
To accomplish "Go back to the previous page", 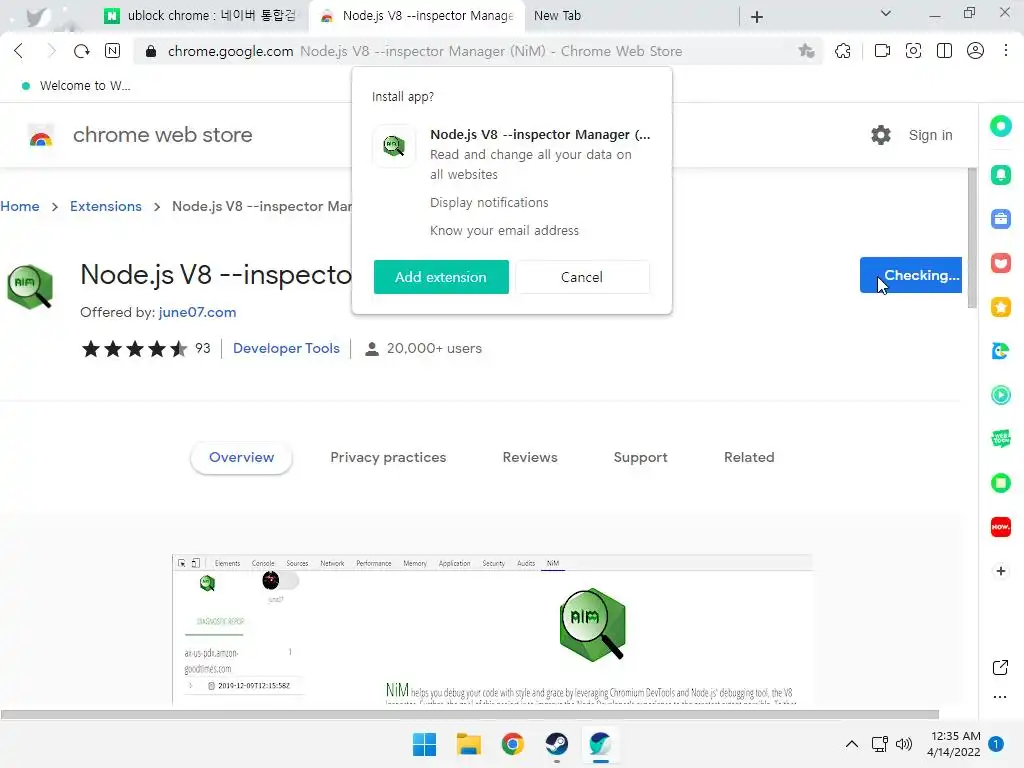I will 19,51.
